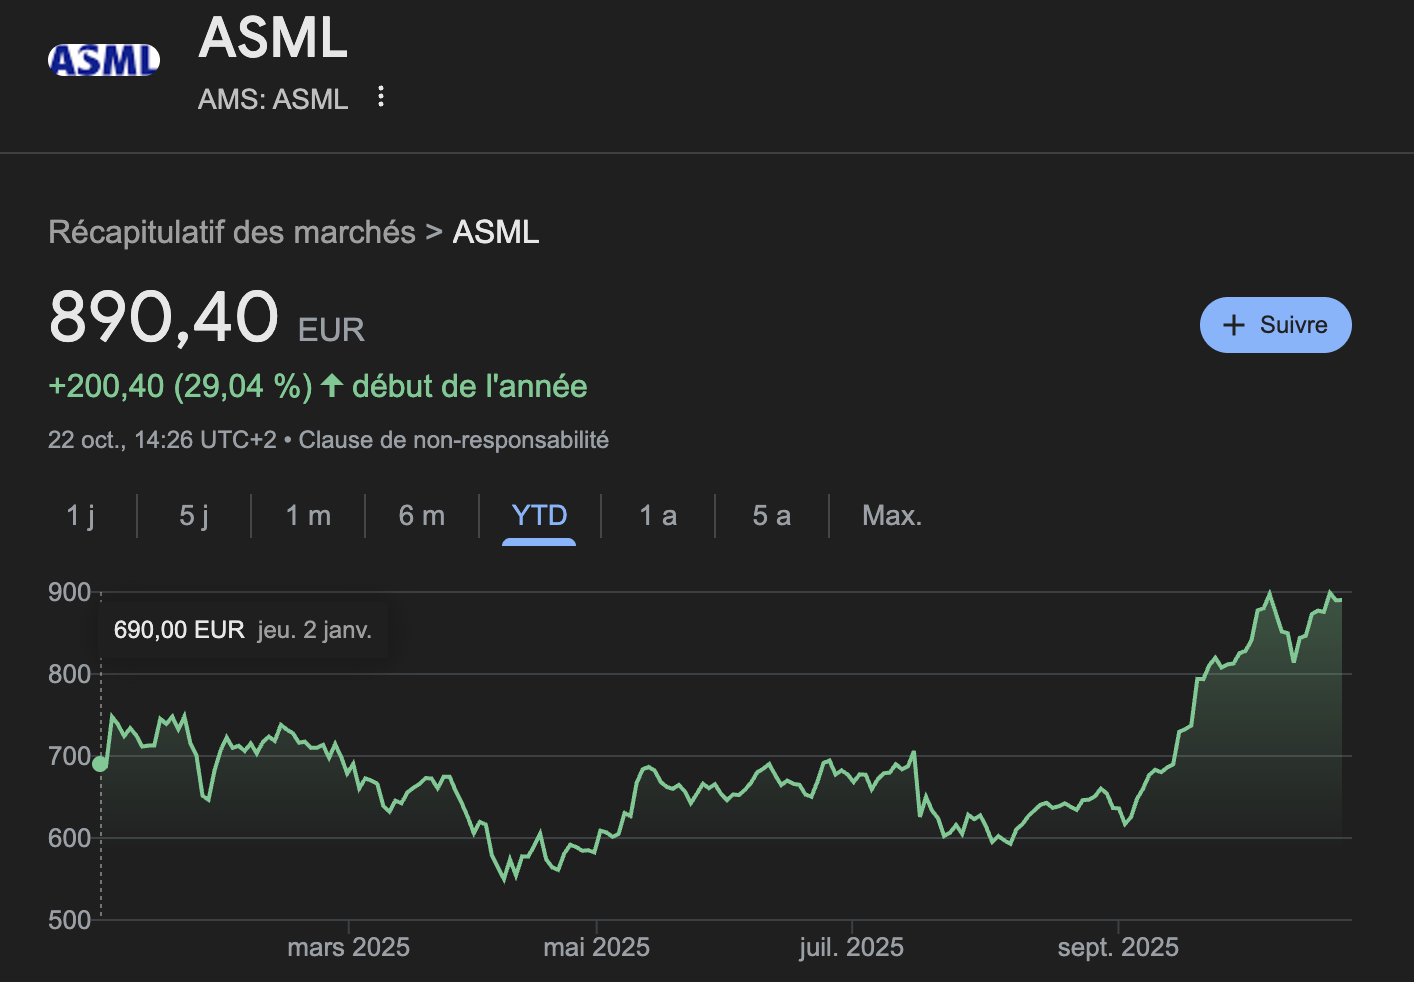The width and height of the screenshot is (1414, 982).
Task: Click the green up arrow beside début de l'année
Action: (332, 386)
